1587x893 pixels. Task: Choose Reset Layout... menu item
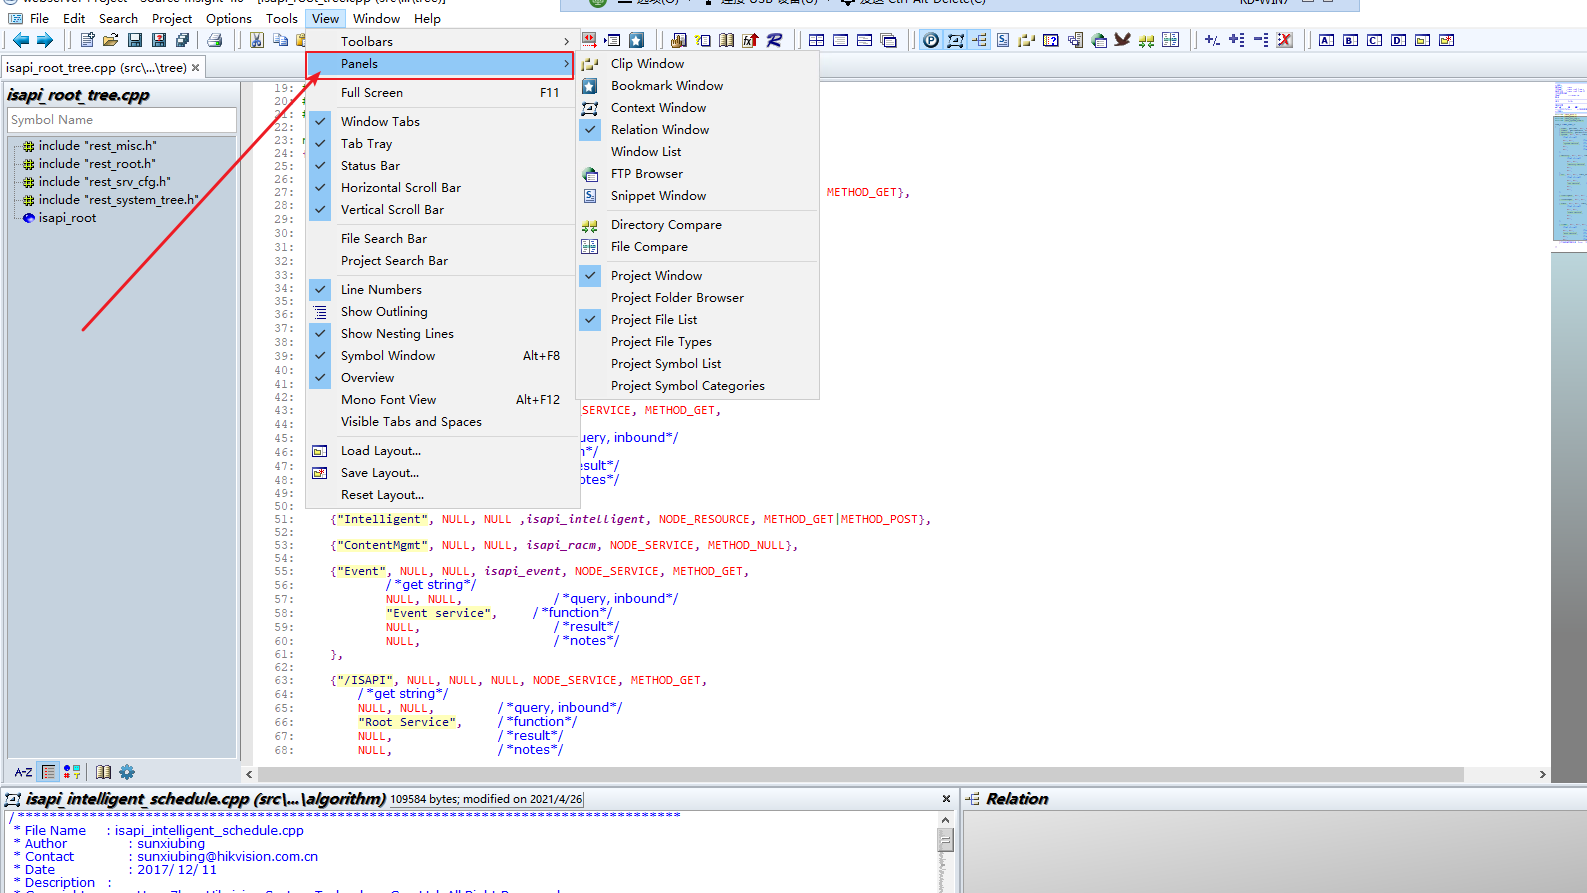click(440, 494)
